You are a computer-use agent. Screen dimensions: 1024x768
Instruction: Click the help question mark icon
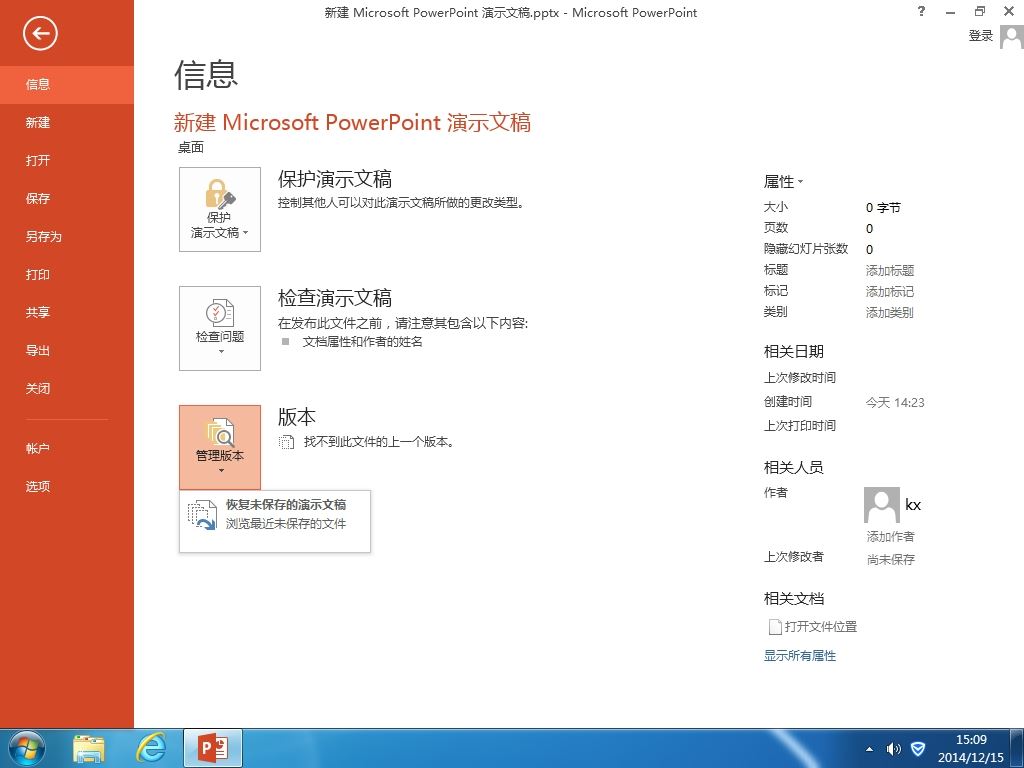click(x=921, y=11)
